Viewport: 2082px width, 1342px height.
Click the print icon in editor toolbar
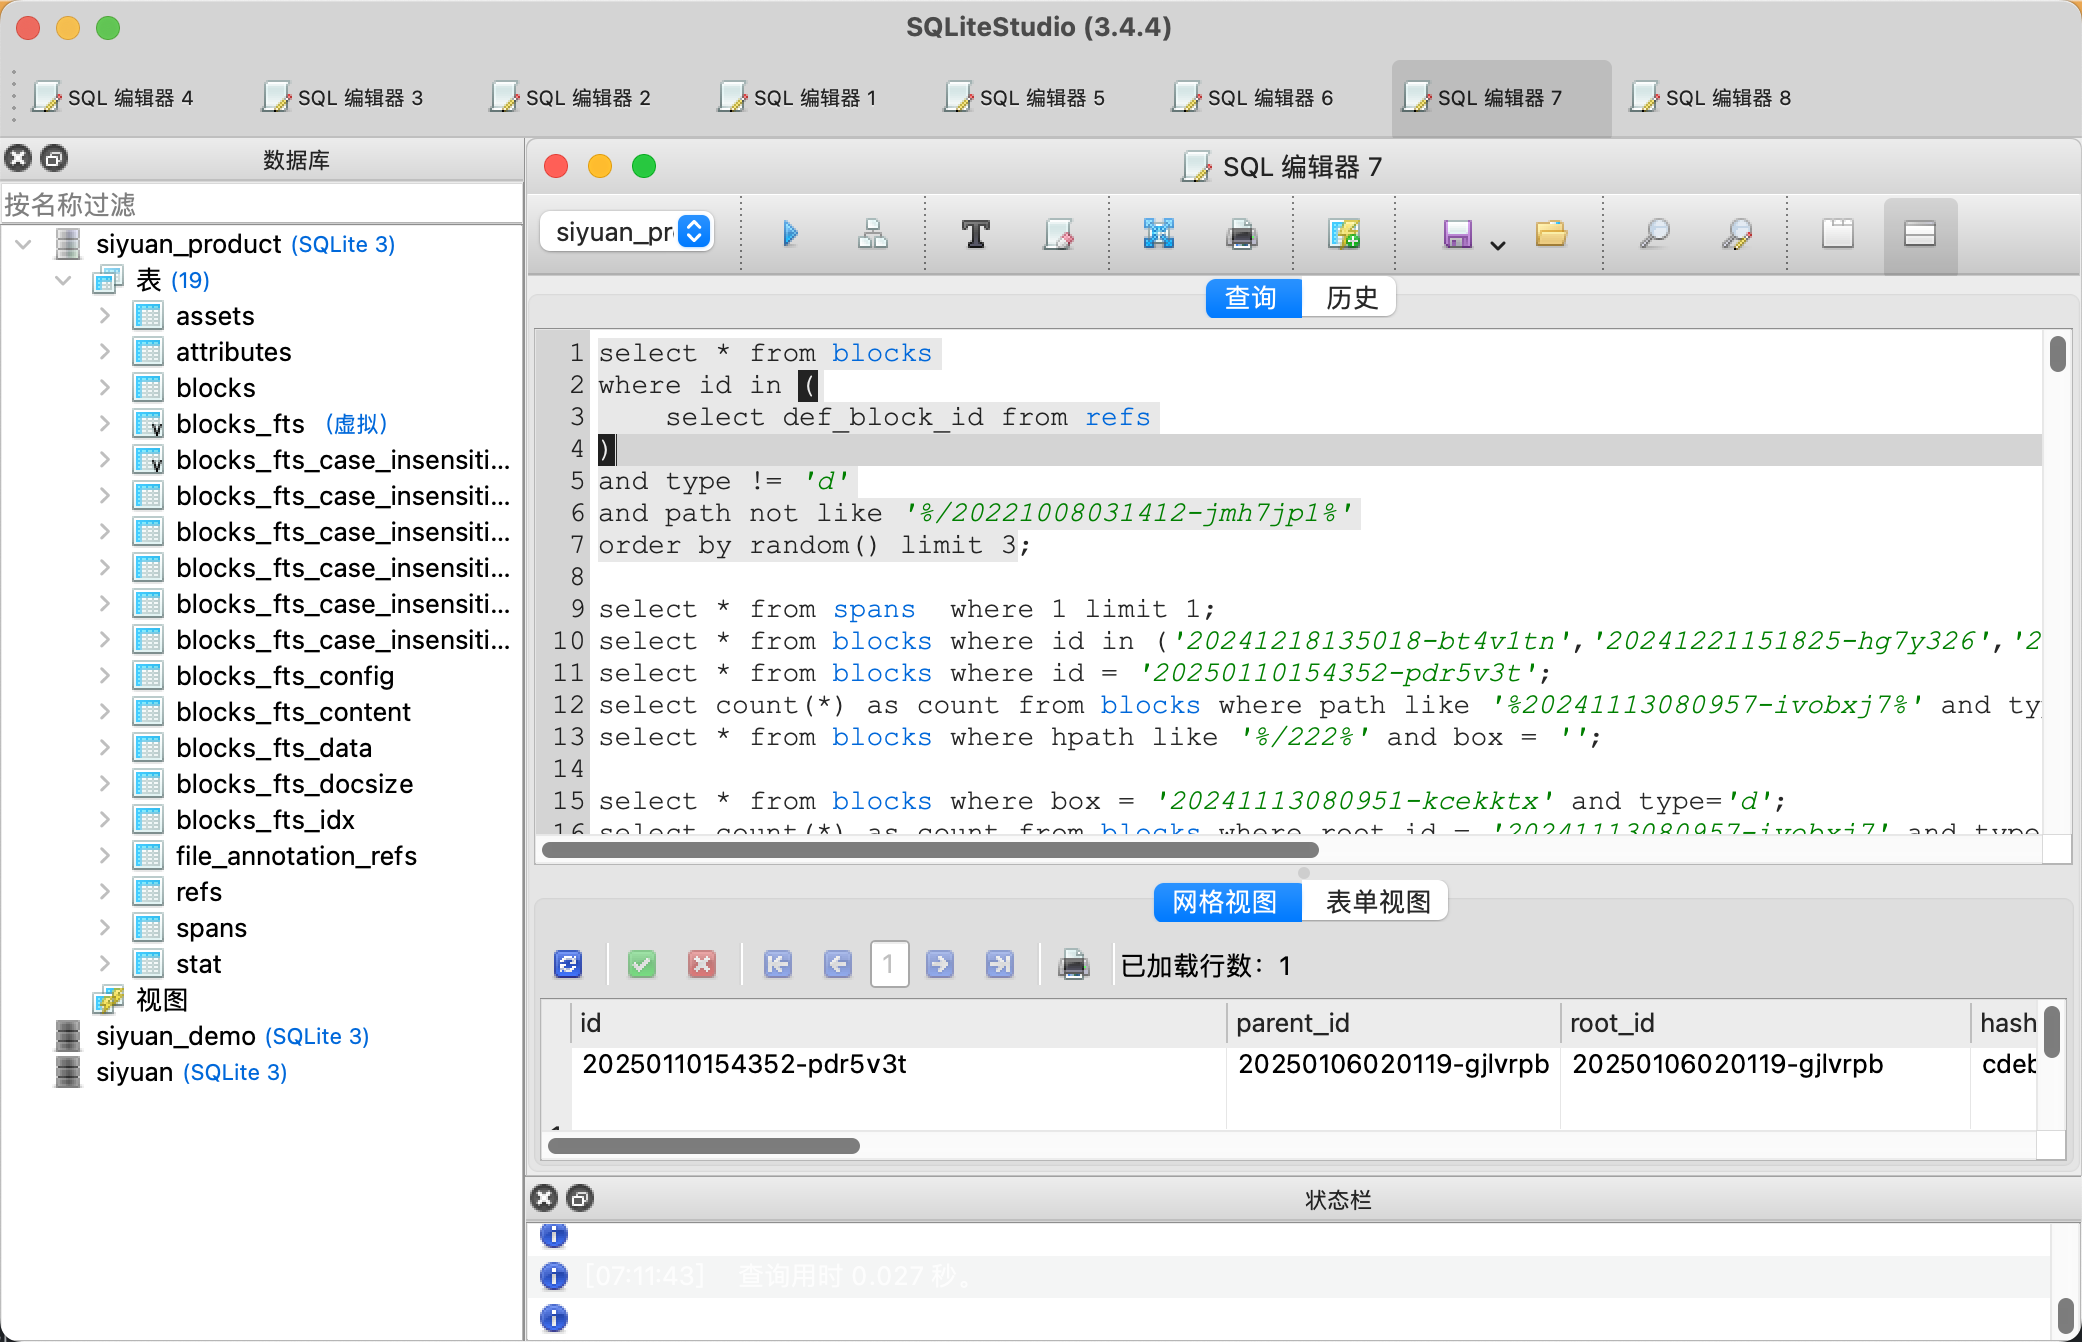1242,234
